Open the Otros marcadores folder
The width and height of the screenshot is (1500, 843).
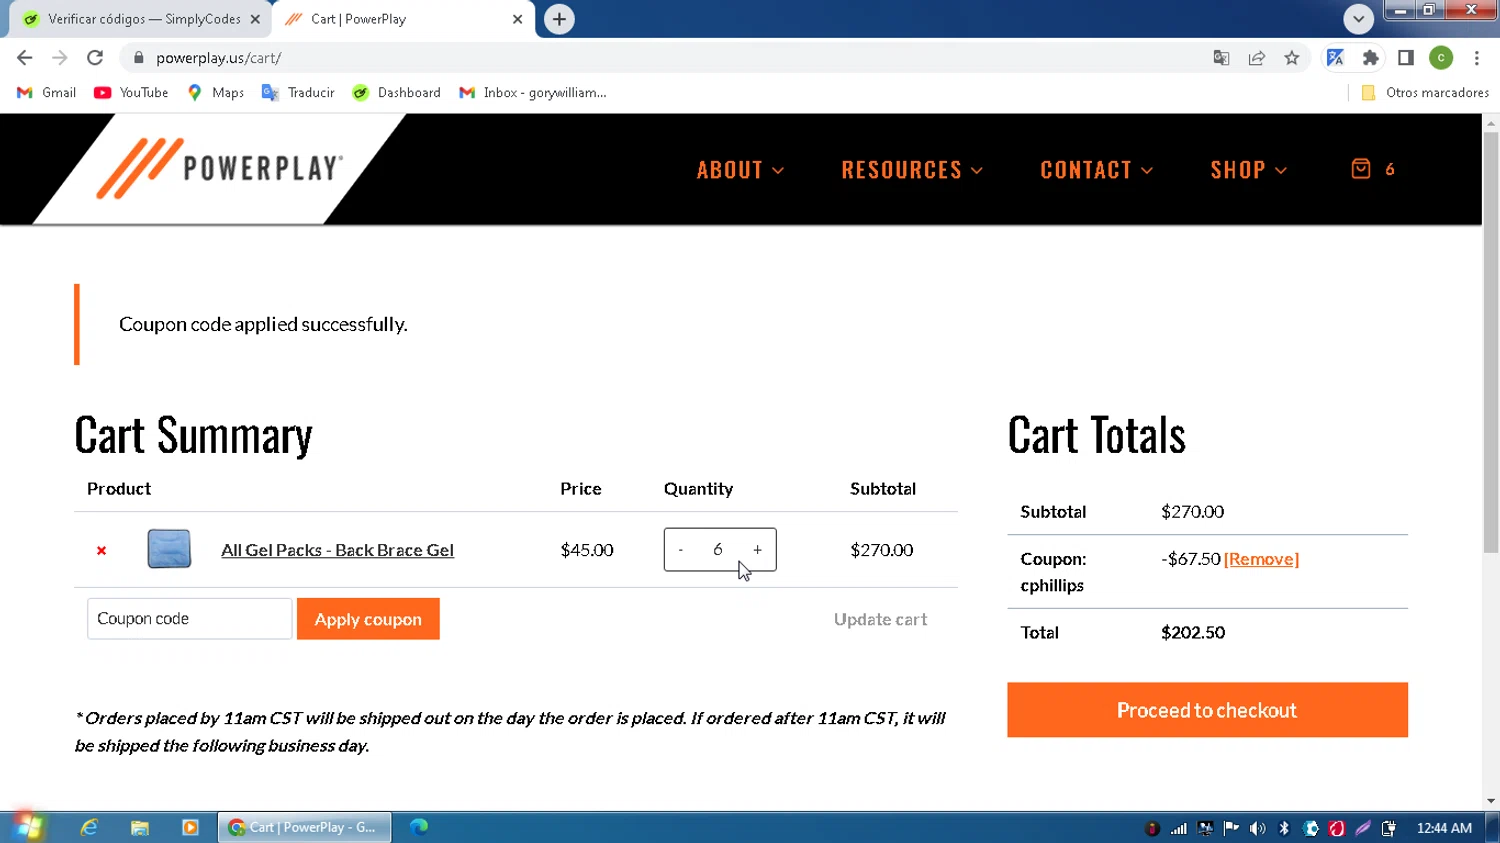[x=1425, y=92]
